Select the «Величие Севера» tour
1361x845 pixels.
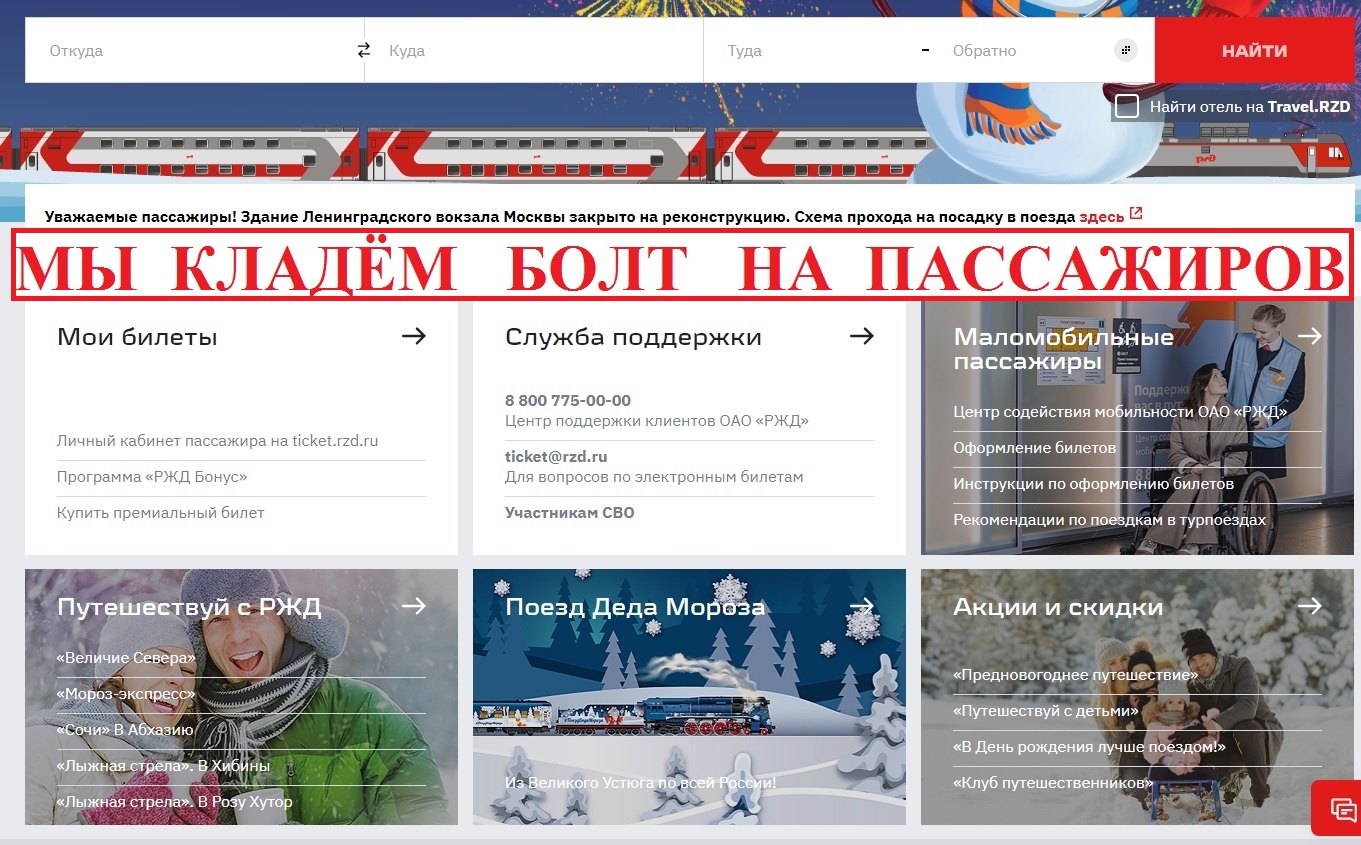[126, 658]
